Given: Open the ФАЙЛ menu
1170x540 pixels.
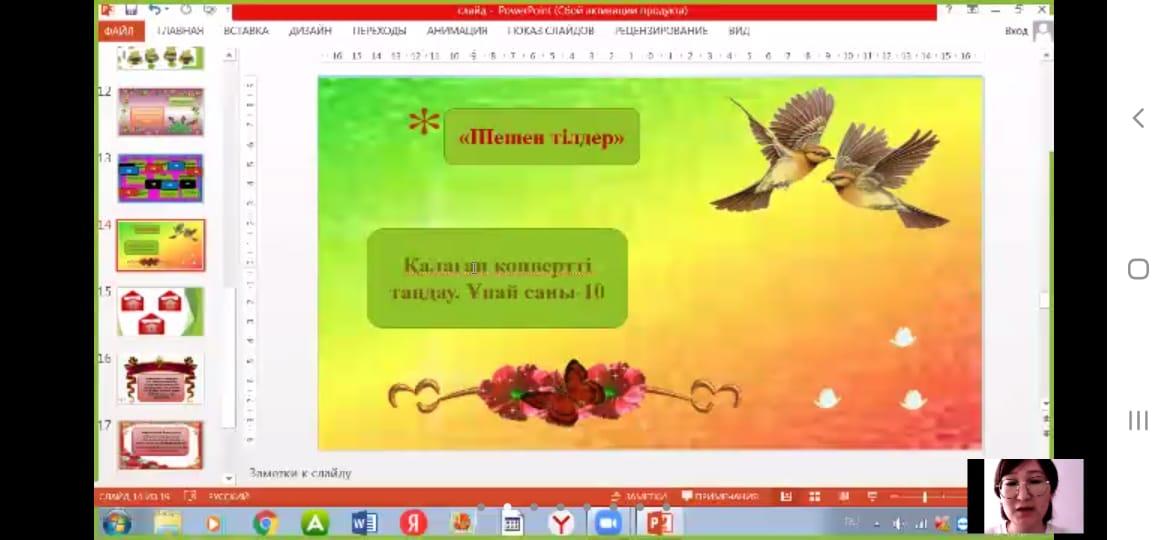Looking at the screenshot, I should tap(117, 31).
